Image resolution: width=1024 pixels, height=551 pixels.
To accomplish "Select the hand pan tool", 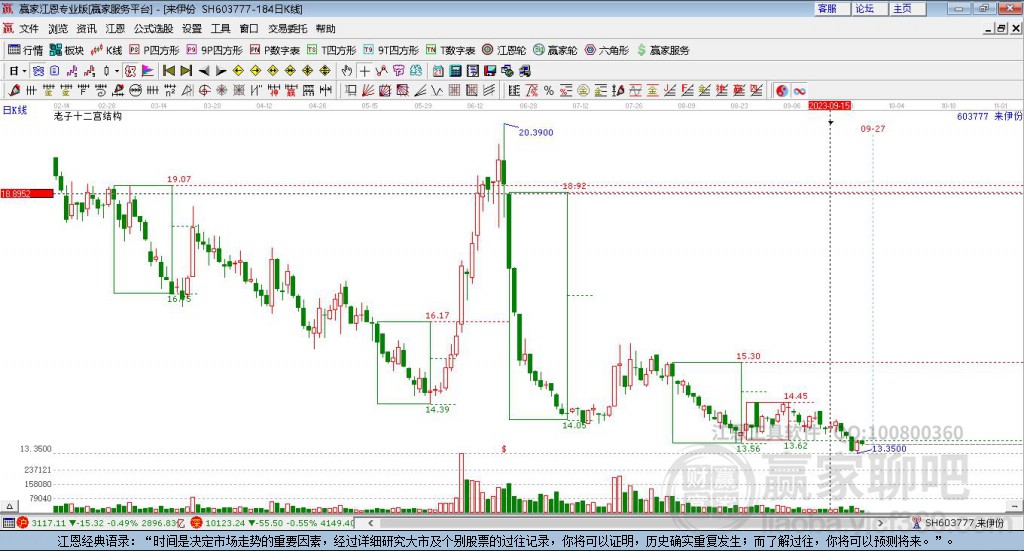I will tap(347, 71).
